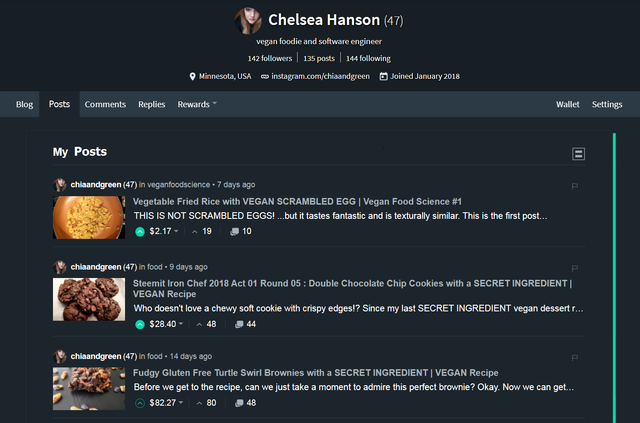Open comments icon showing 44 replies
This screenshot has width=640, height=423.
tap(239, 325)
